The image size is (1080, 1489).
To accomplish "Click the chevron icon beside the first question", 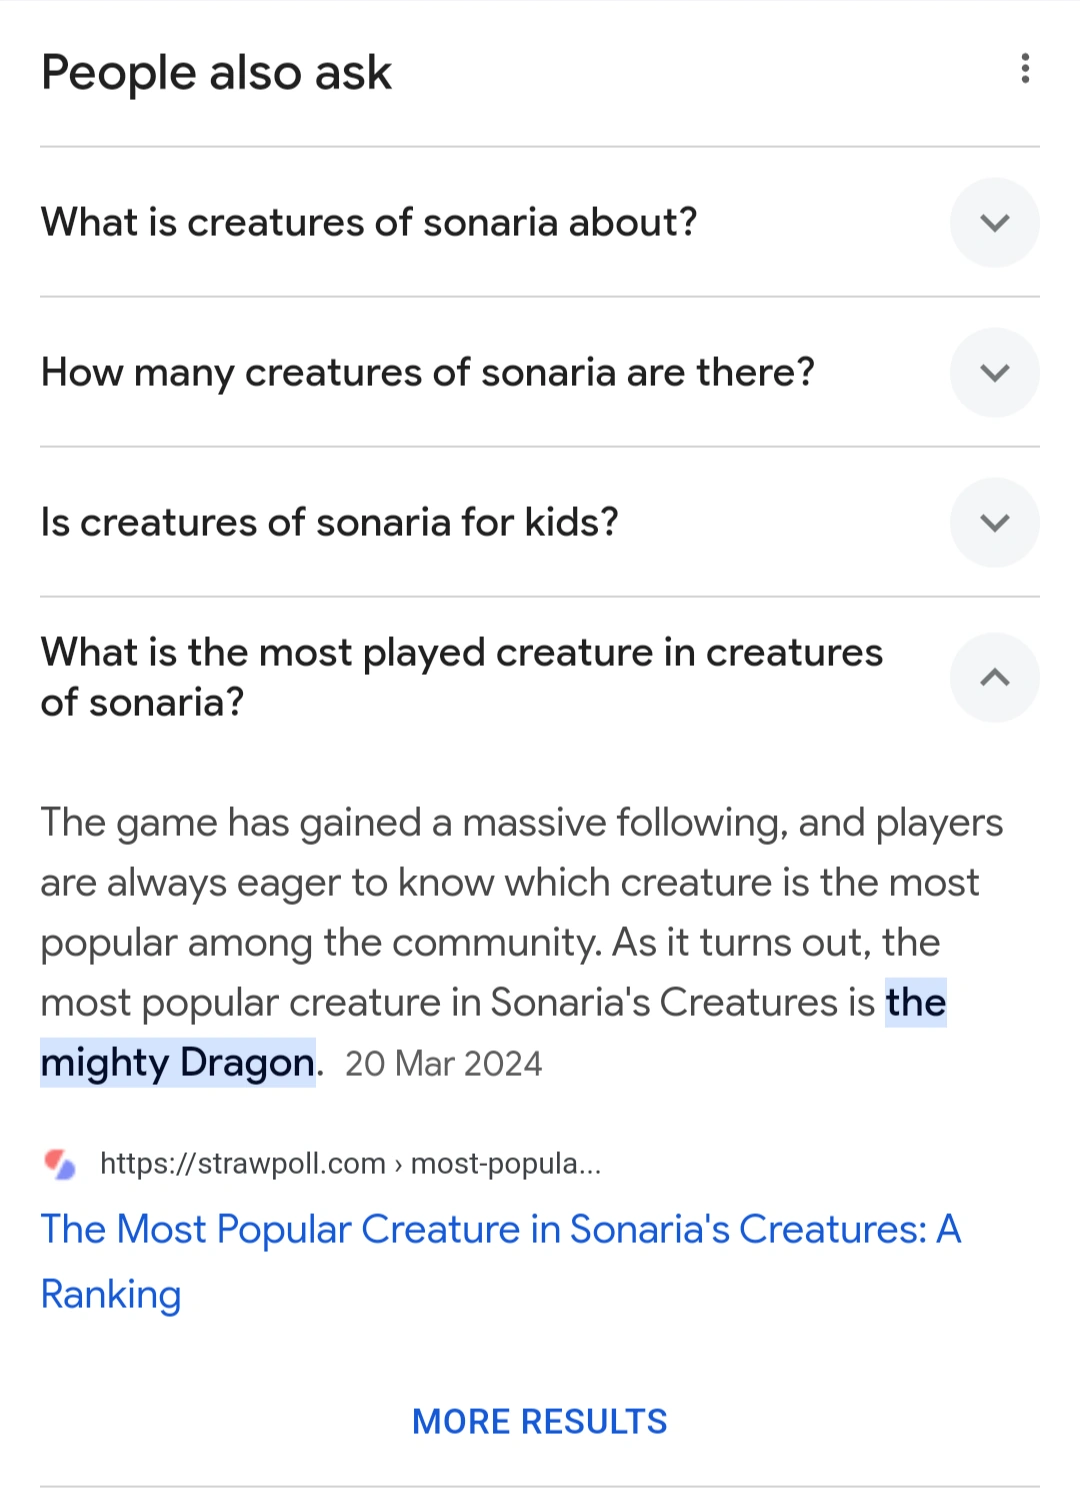I will coord(994,222).
